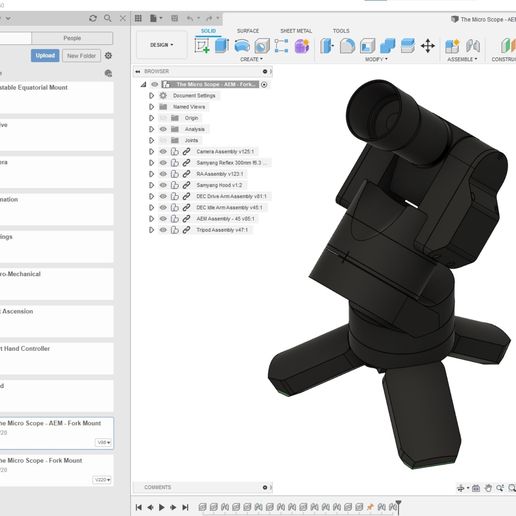
Task: Select the Revolve tool icon
Action: pyautogui.click(x=242, y=46)
